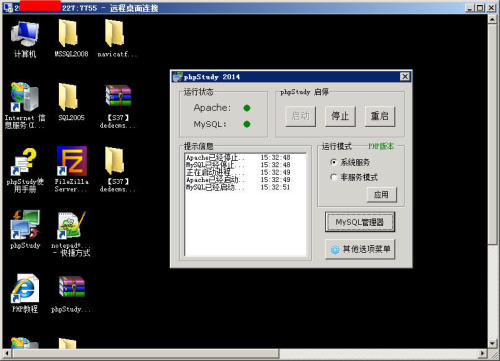This screenshot has height=361, width=500.
Task: Open 其他选项菜单 options menu
Action: 360,249
